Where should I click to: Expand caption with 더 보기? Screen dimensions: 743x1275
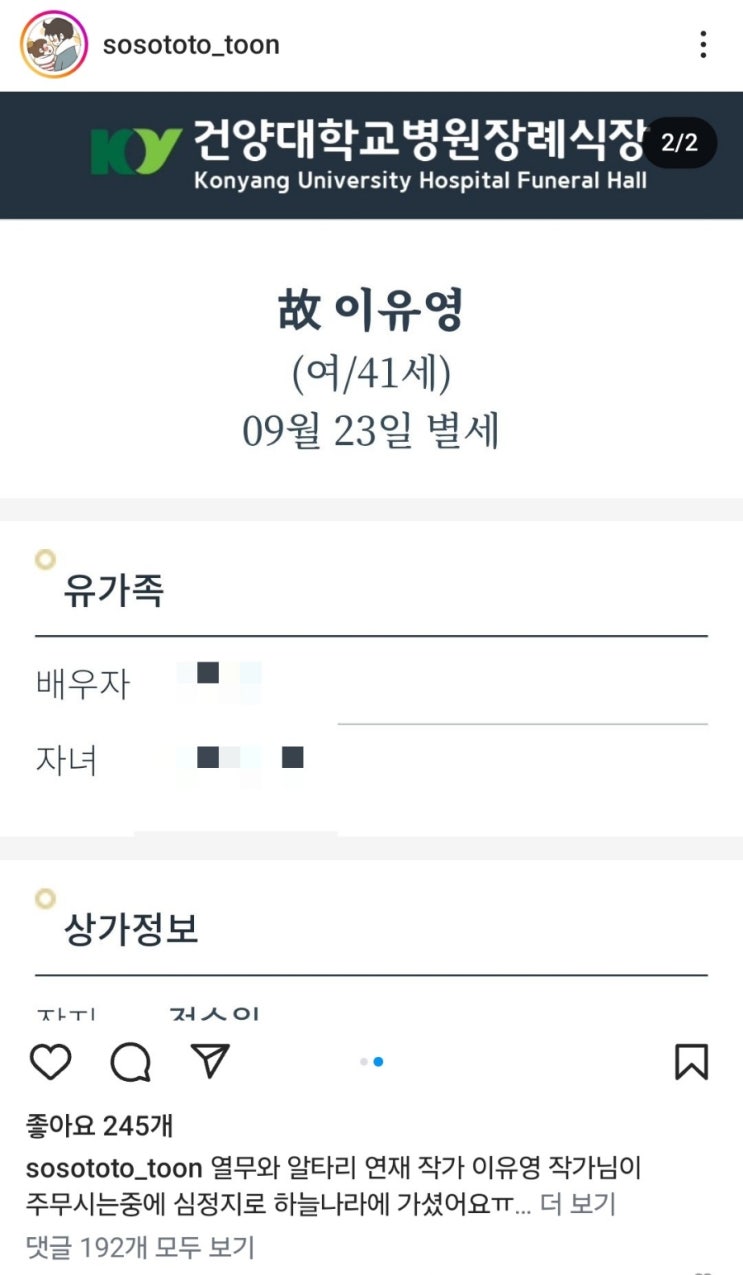pos(577,1204)
